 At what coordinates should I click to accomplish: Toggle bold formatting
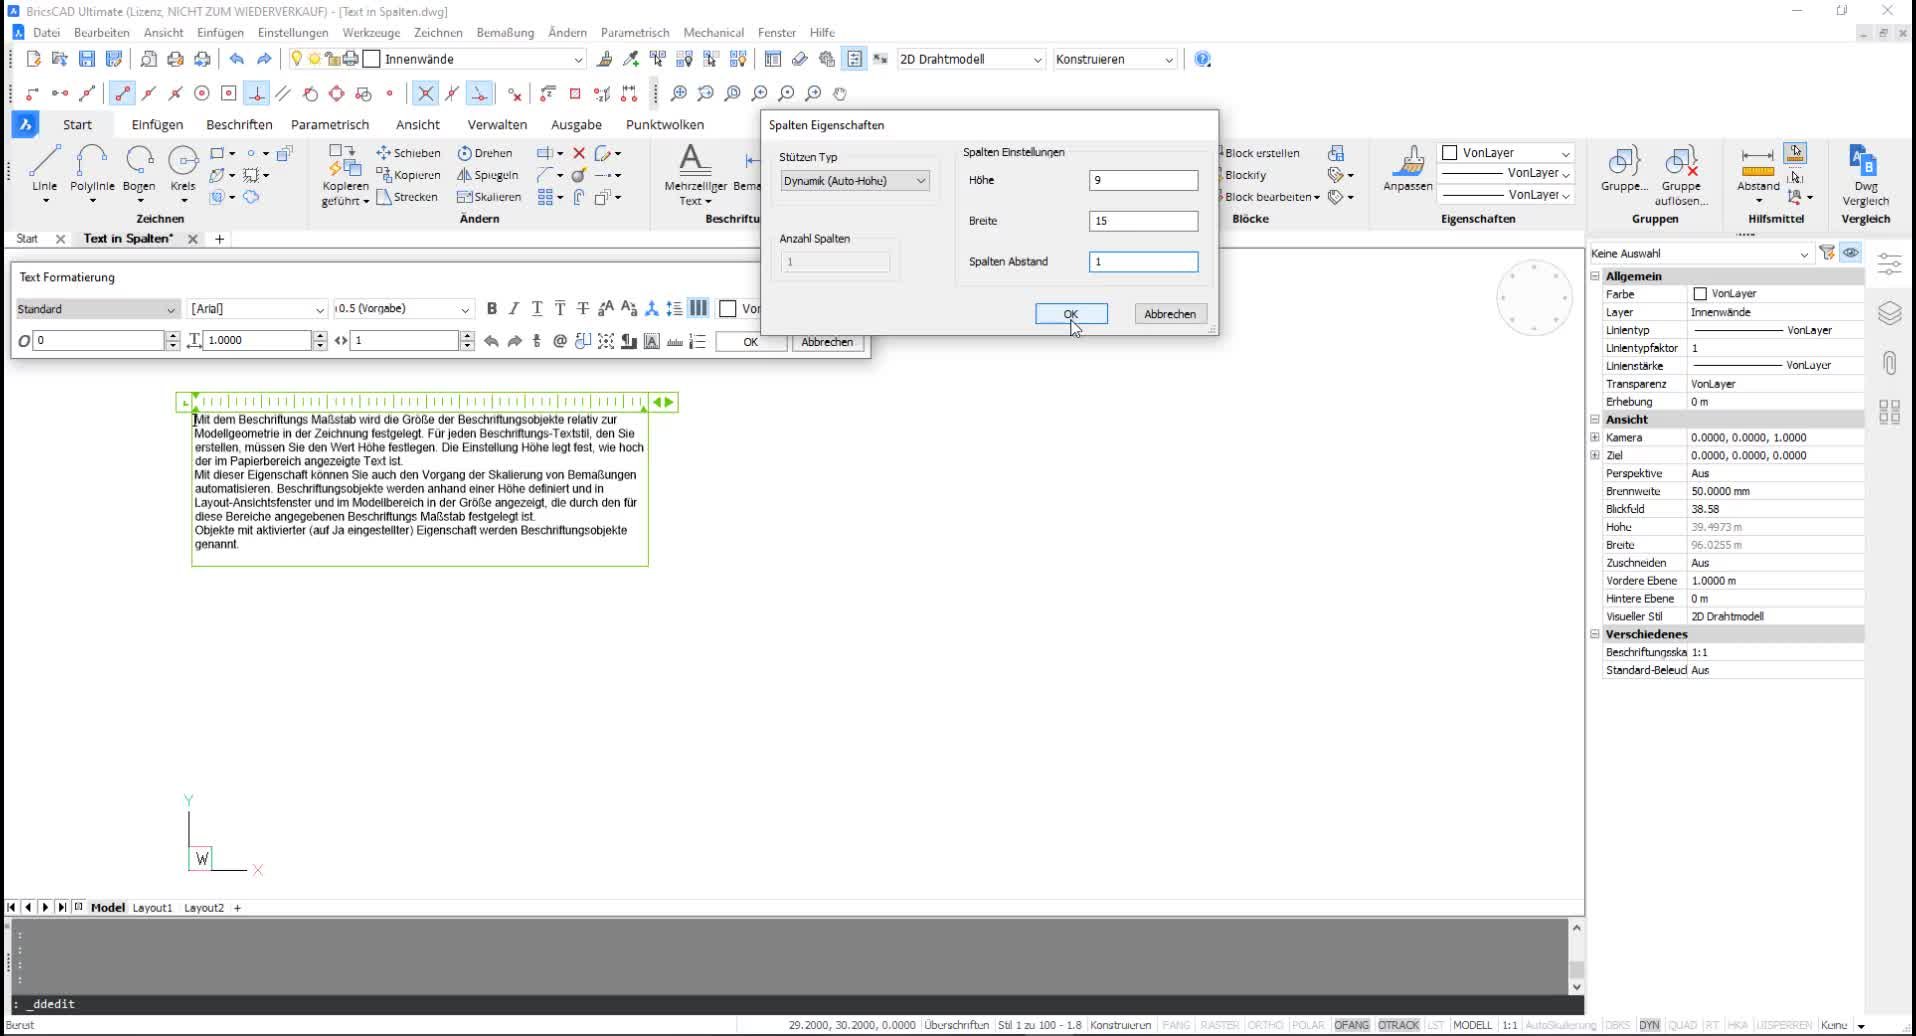(491, 309)
